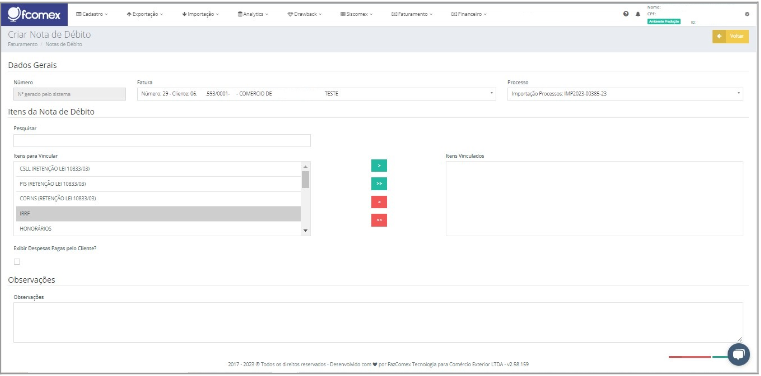This screenshot has height=376, width=761.
Task: Click the fcomex logo
Action: [34, 15]
